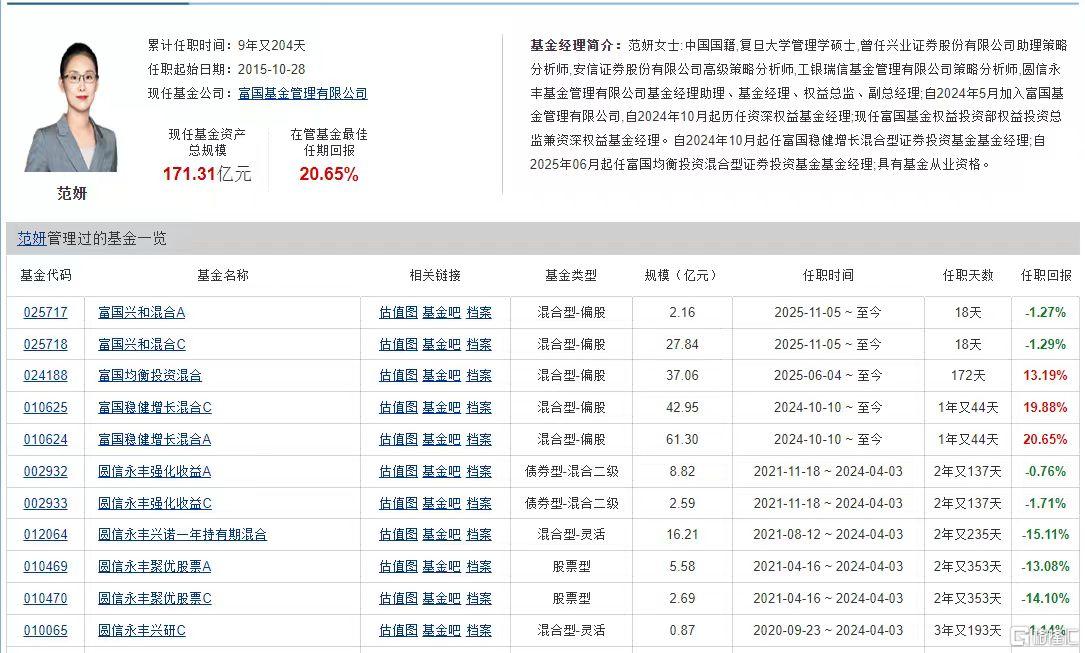The image size is (1085, 653).
Task: Open the 富国基金管理有限公司 company link
Action: point(301,93)
